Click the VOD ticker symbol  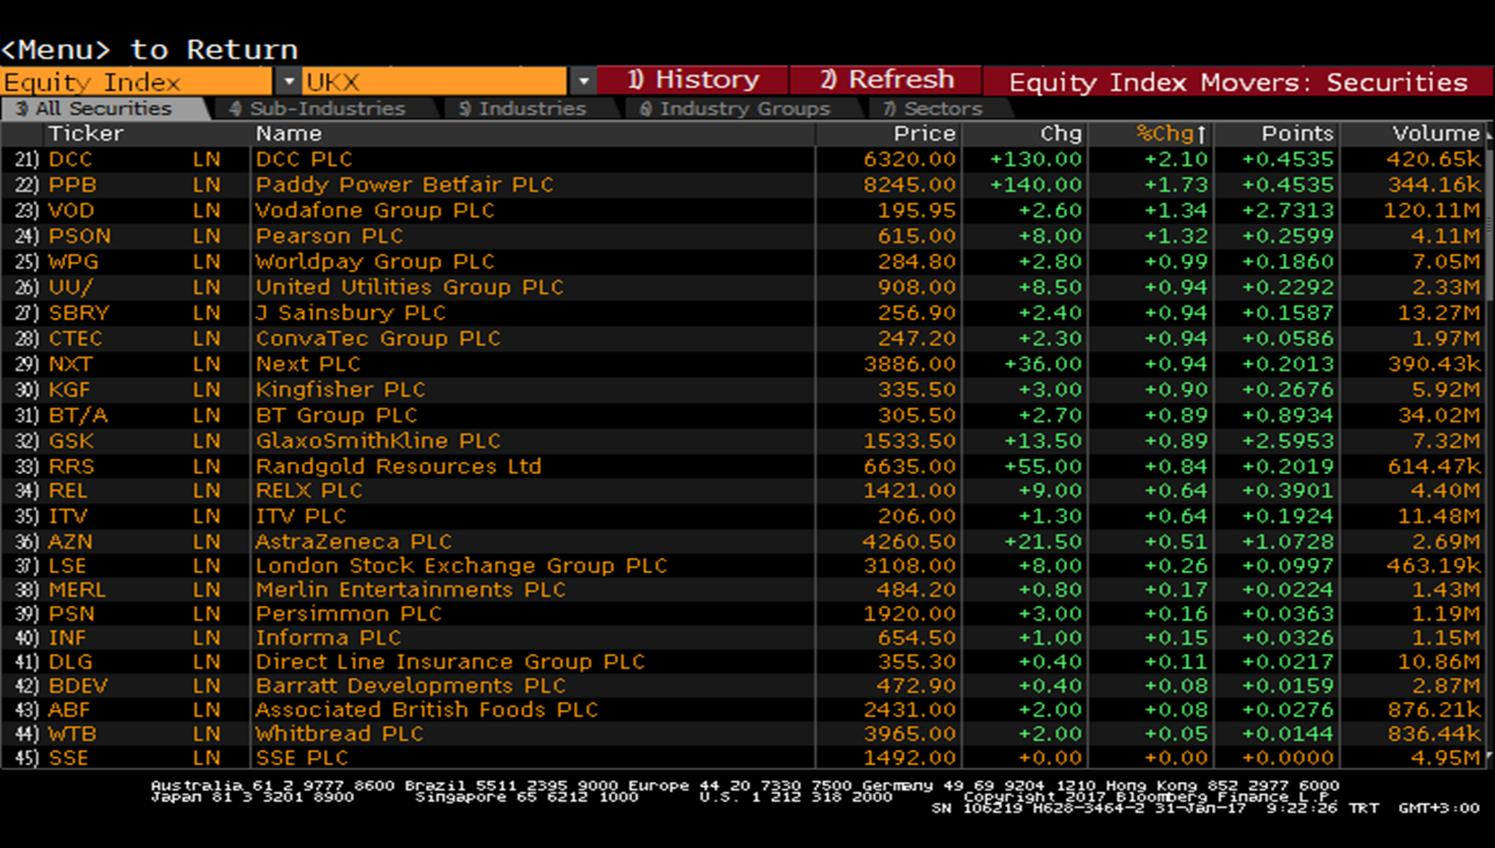(71, 210)
